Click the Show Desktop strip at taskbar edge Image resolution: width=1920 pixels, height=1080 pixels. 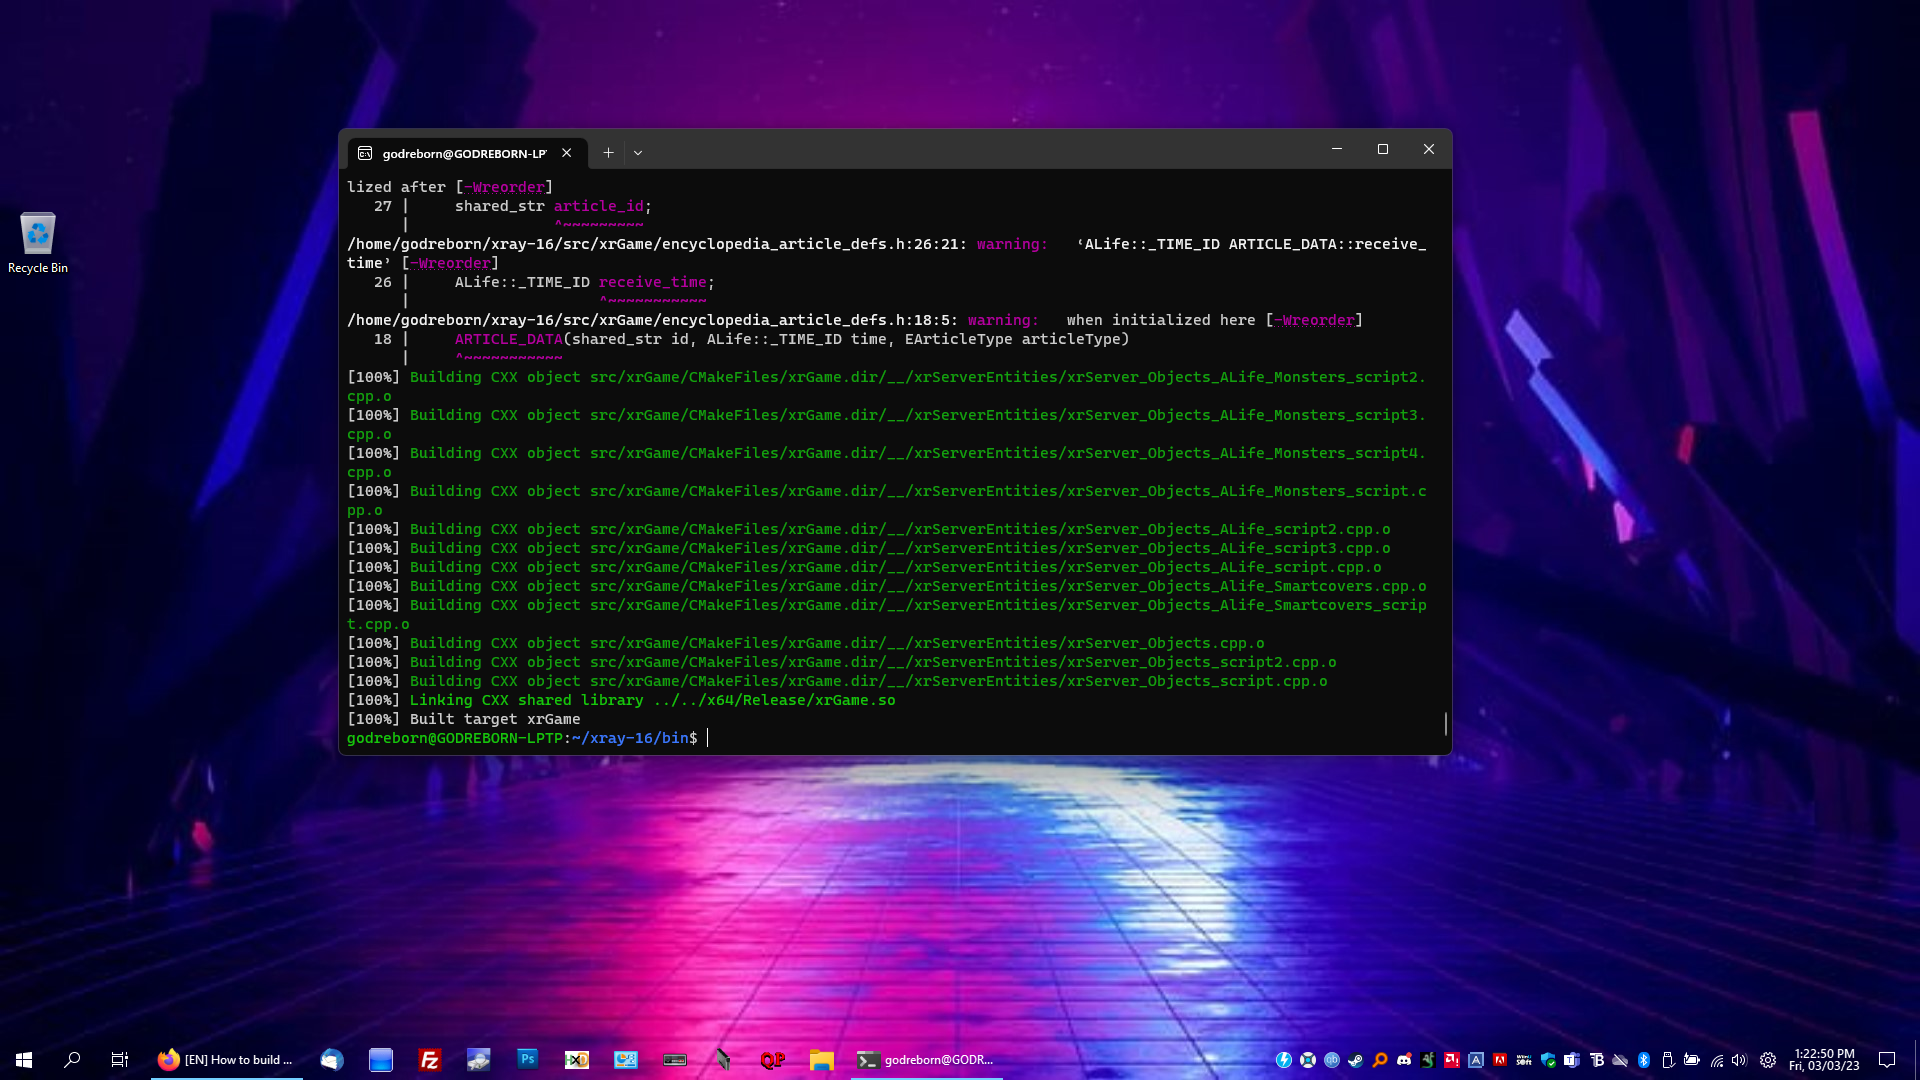click(x=1916, y=1060)
